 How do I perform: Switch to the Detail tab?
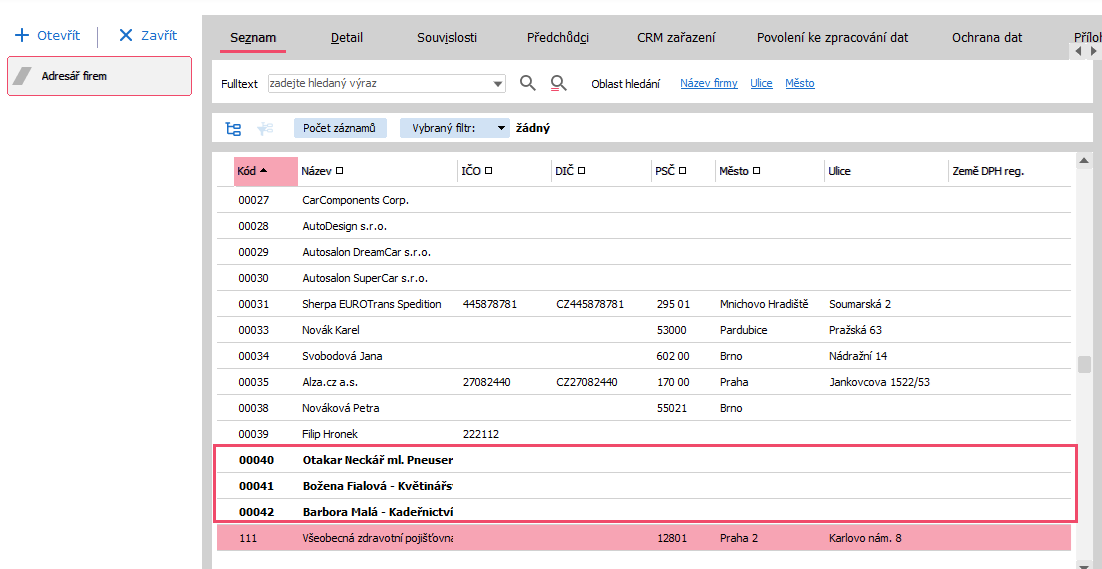pos(346,38)
